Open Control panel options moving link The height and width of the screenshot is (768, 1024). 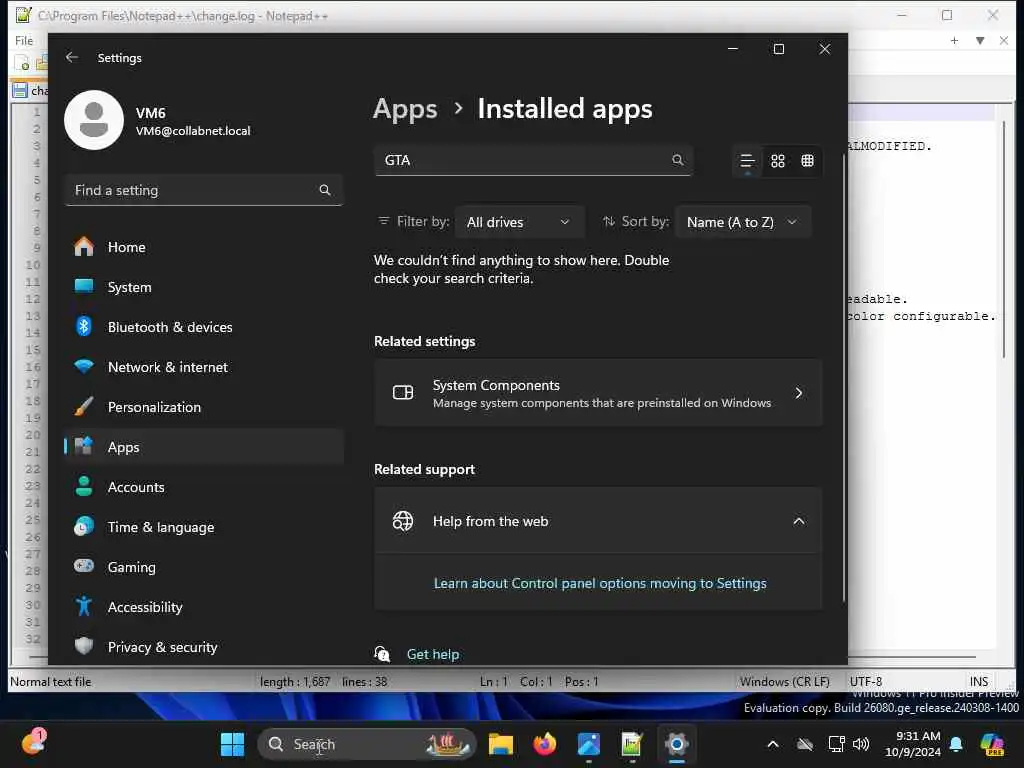coord(600,583)
